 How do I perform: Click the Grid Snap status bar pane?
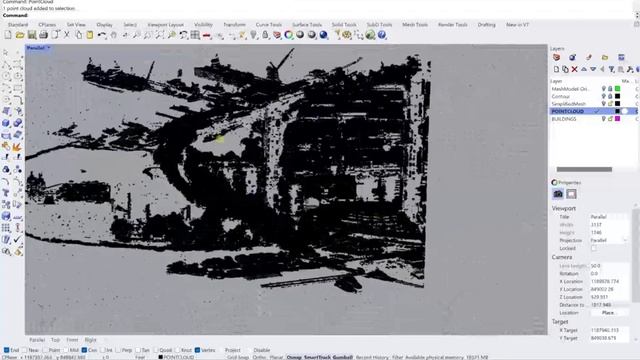point(238,357)
